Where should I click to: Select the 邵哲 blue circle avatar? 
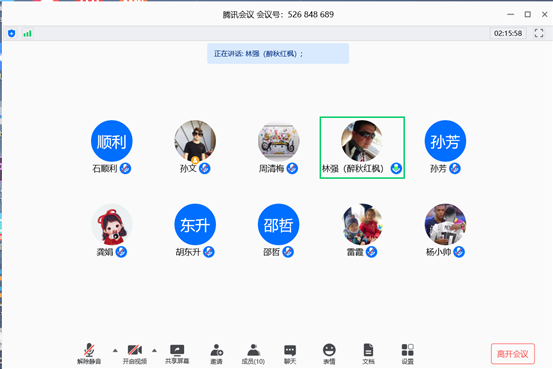tap(278, 224)
